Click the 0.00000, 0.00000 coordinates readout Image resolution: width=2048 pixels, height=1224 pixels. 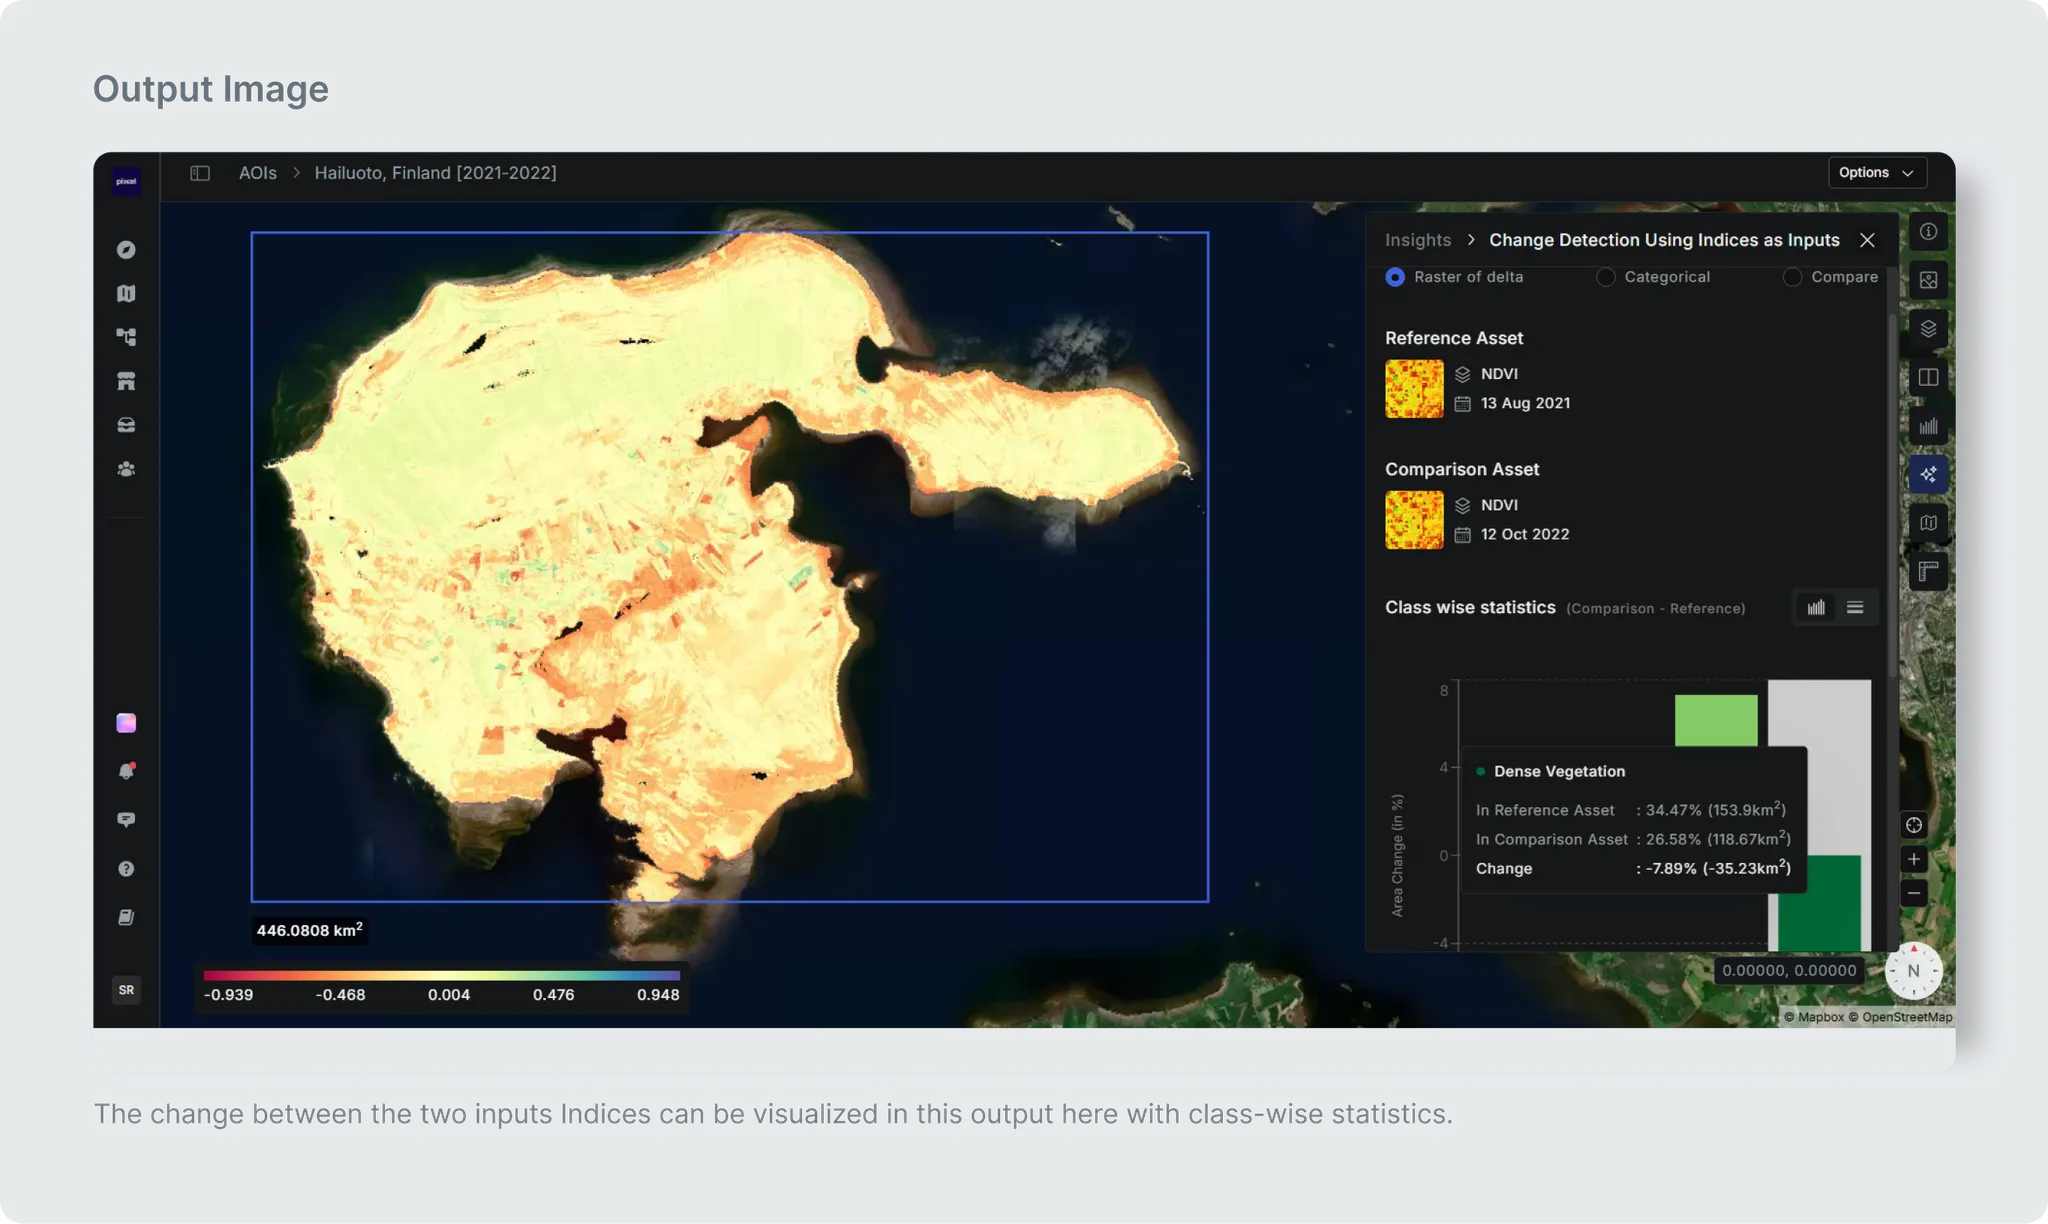click(x=1789, y=970)
